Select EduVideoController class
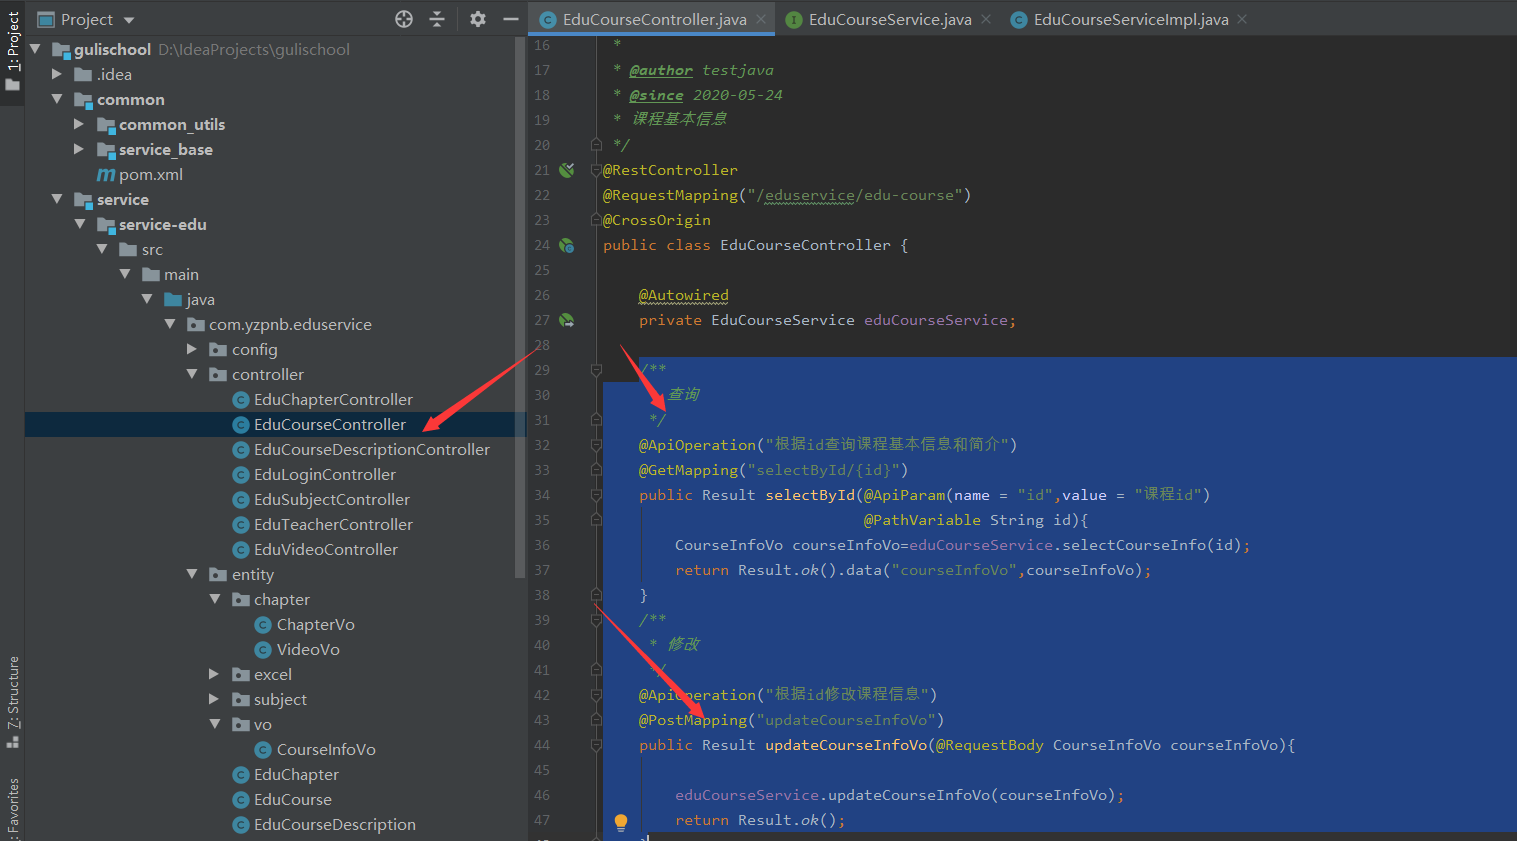The height and width of the screenshot is (841, 1517). [315, 549]
